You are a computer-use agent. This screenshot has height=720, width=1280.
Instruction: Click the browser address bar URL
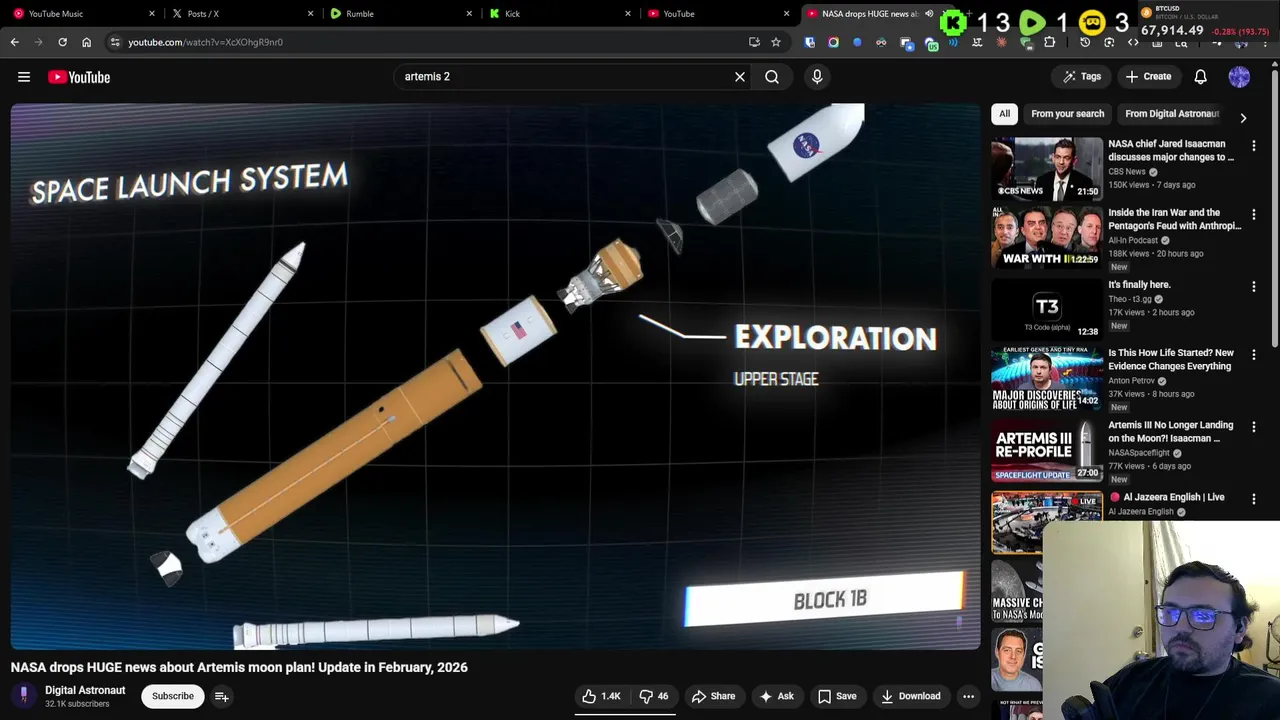pos(205,42)
